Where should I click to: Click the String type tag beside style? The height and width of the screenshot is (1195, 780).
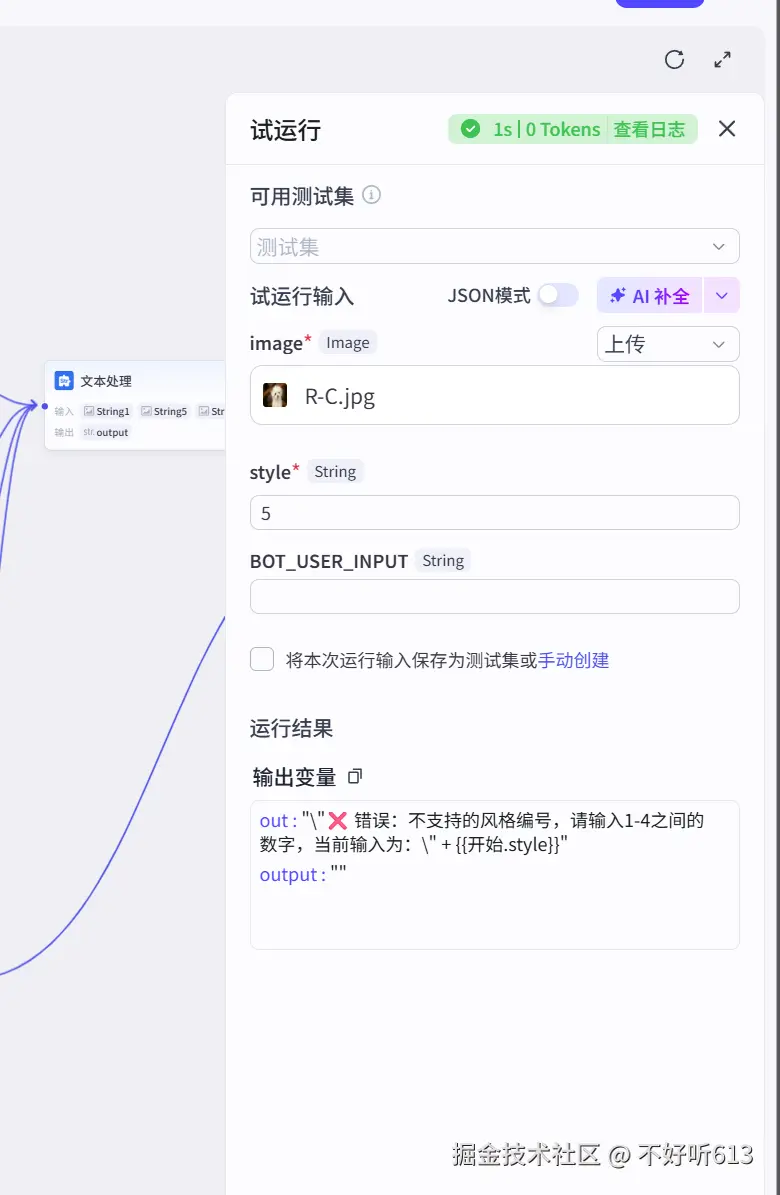[335, 472]
